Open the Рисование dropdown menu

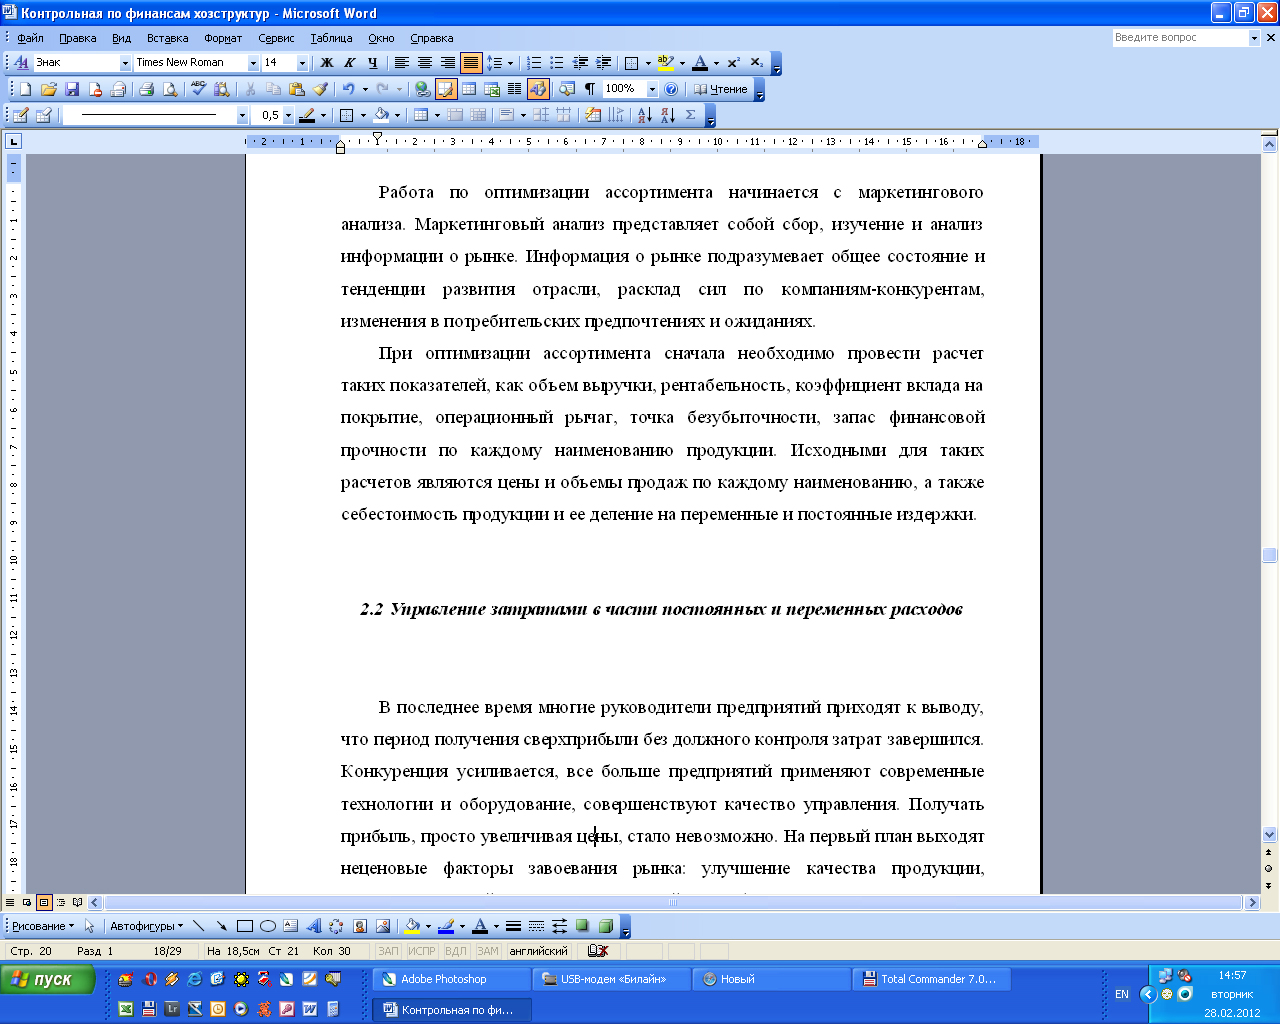click(43, 926)
